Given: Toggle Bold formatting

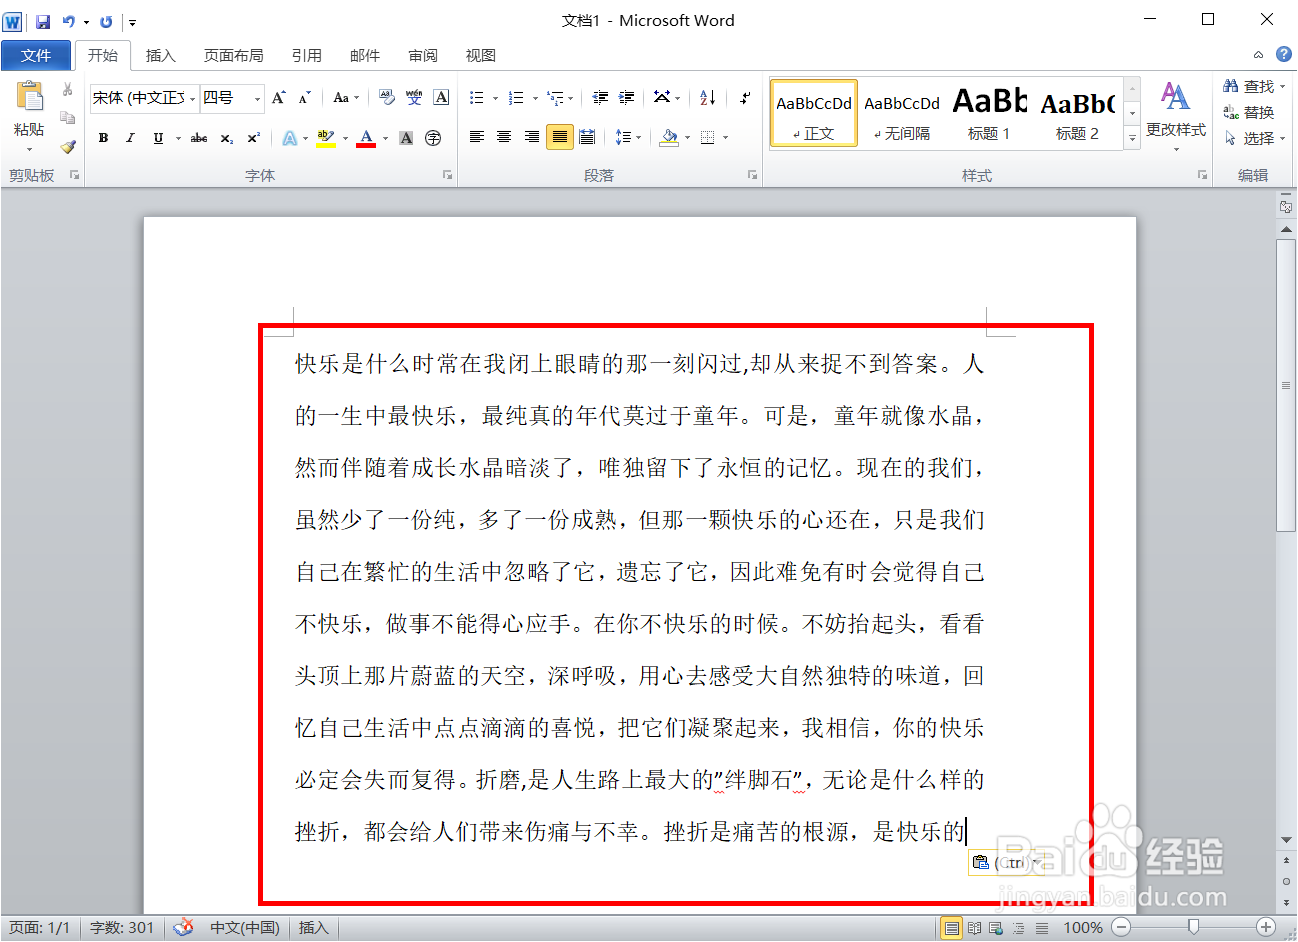Looking at the screenshot, I should click(103, 138).
